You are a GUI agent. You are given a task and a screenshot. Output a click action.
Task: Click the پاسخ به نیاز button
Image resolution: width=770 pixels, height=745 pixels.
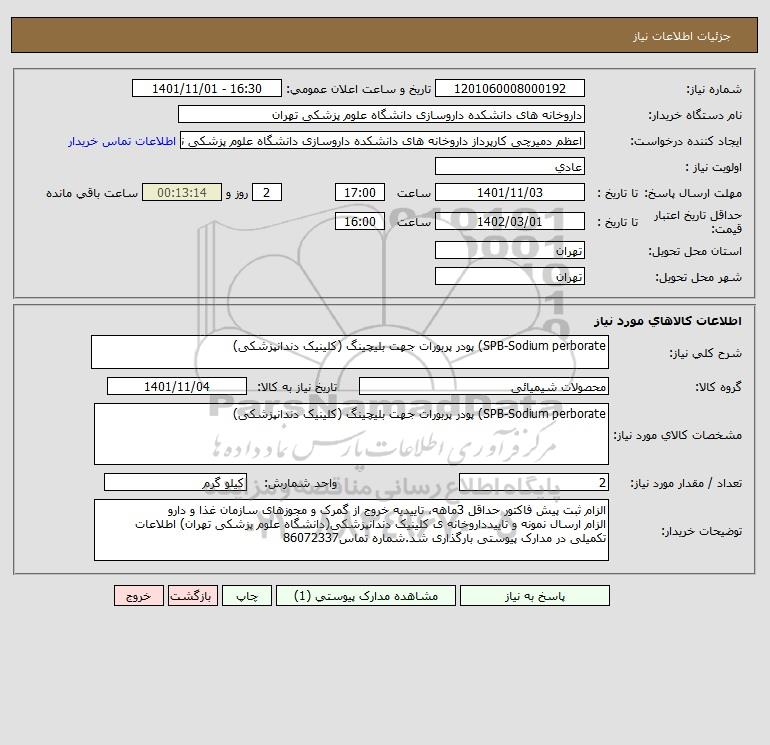pos(535,596)
